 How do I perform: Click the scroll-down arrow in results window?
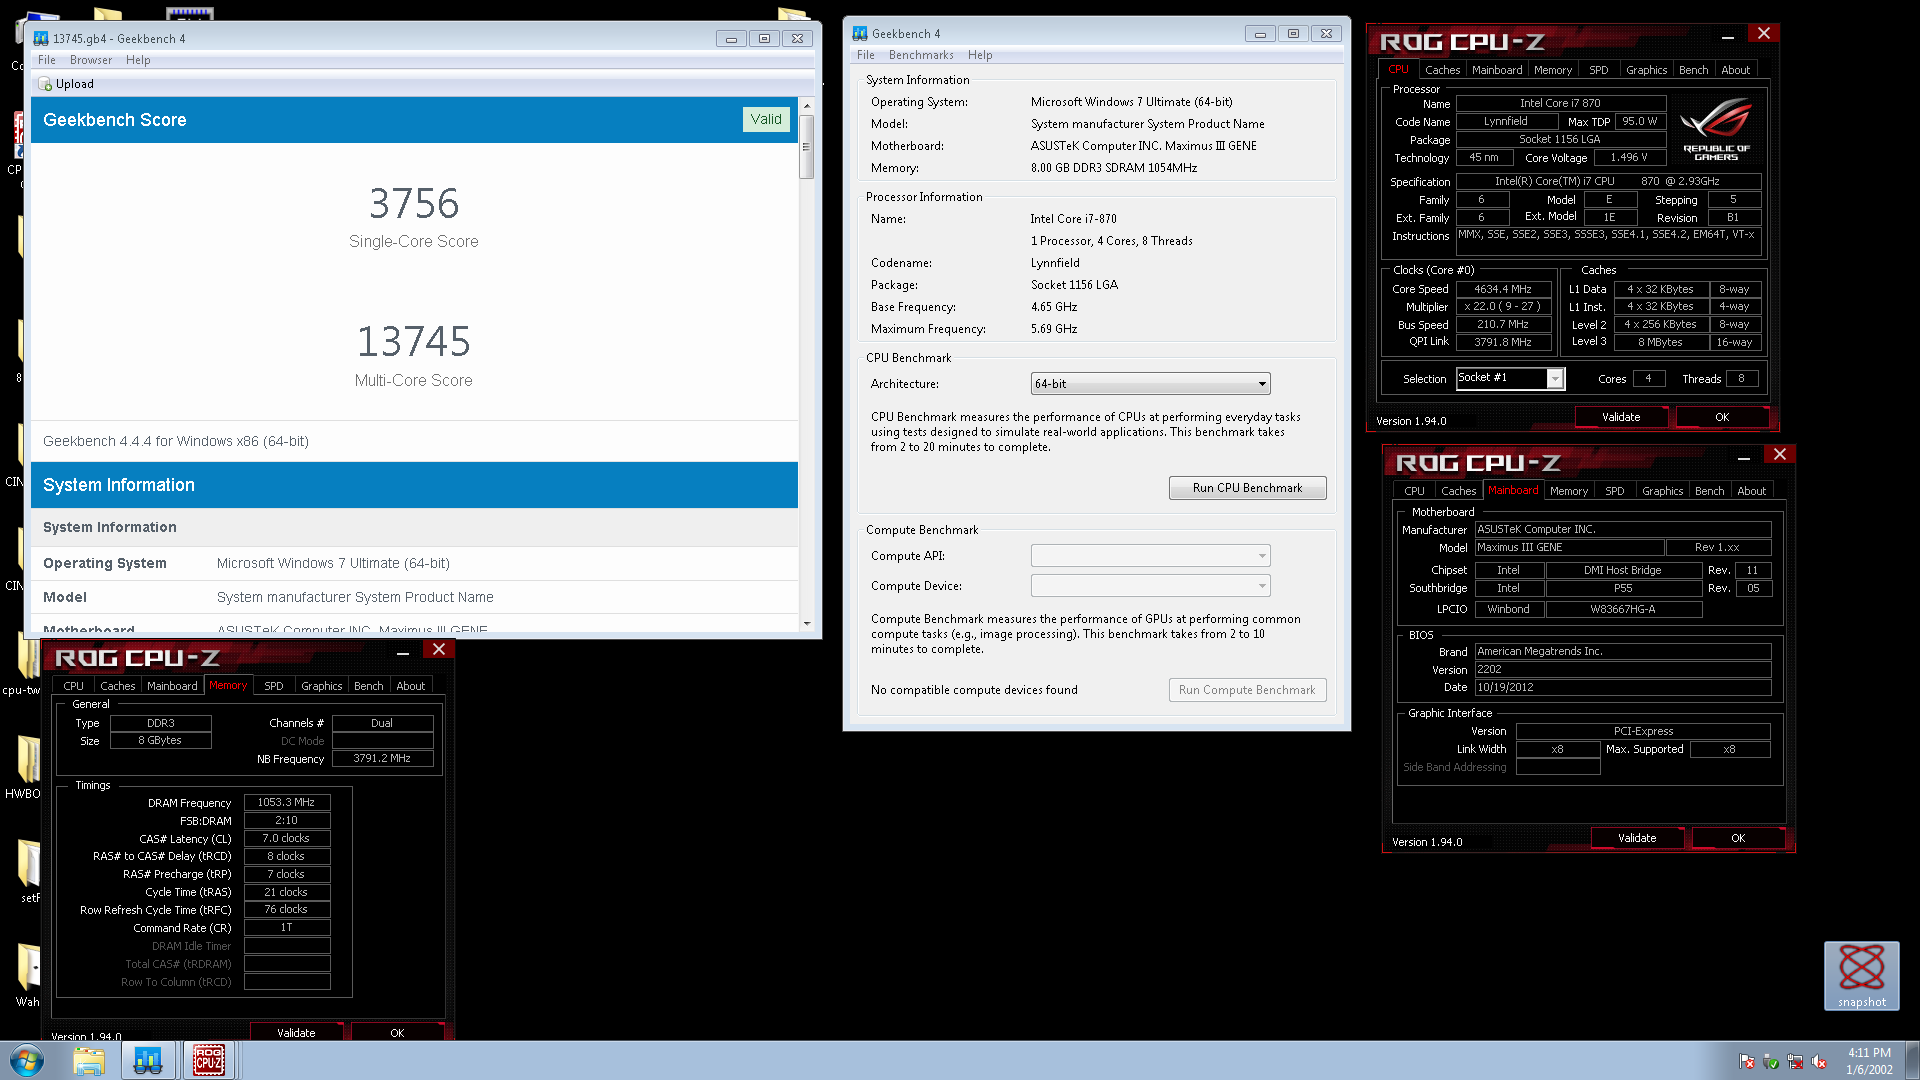pos(807,624)
